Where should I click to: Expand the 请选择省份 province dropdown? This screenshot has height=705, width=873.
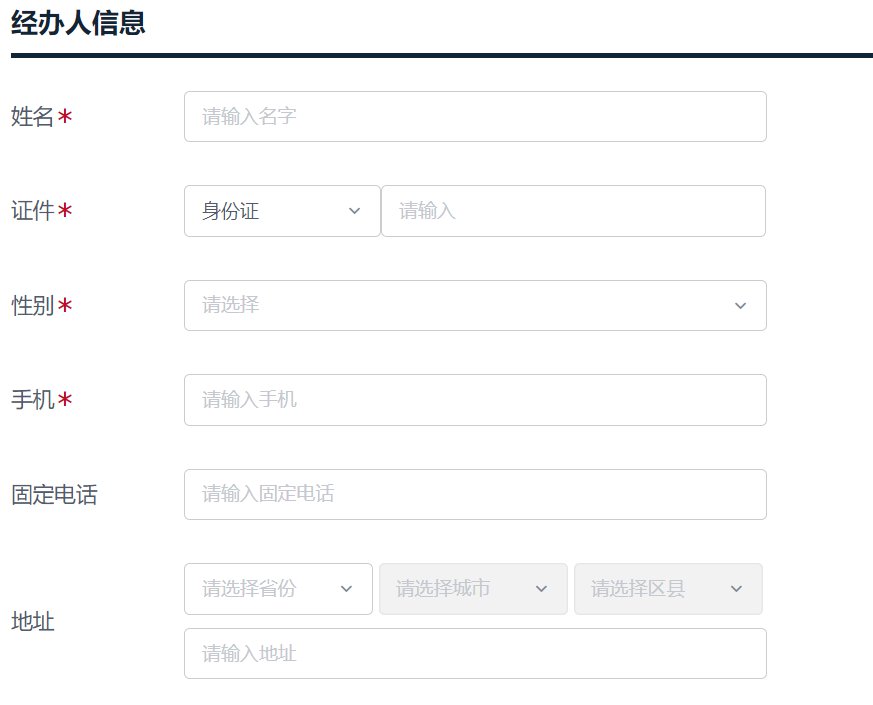(x=265, y=589)
